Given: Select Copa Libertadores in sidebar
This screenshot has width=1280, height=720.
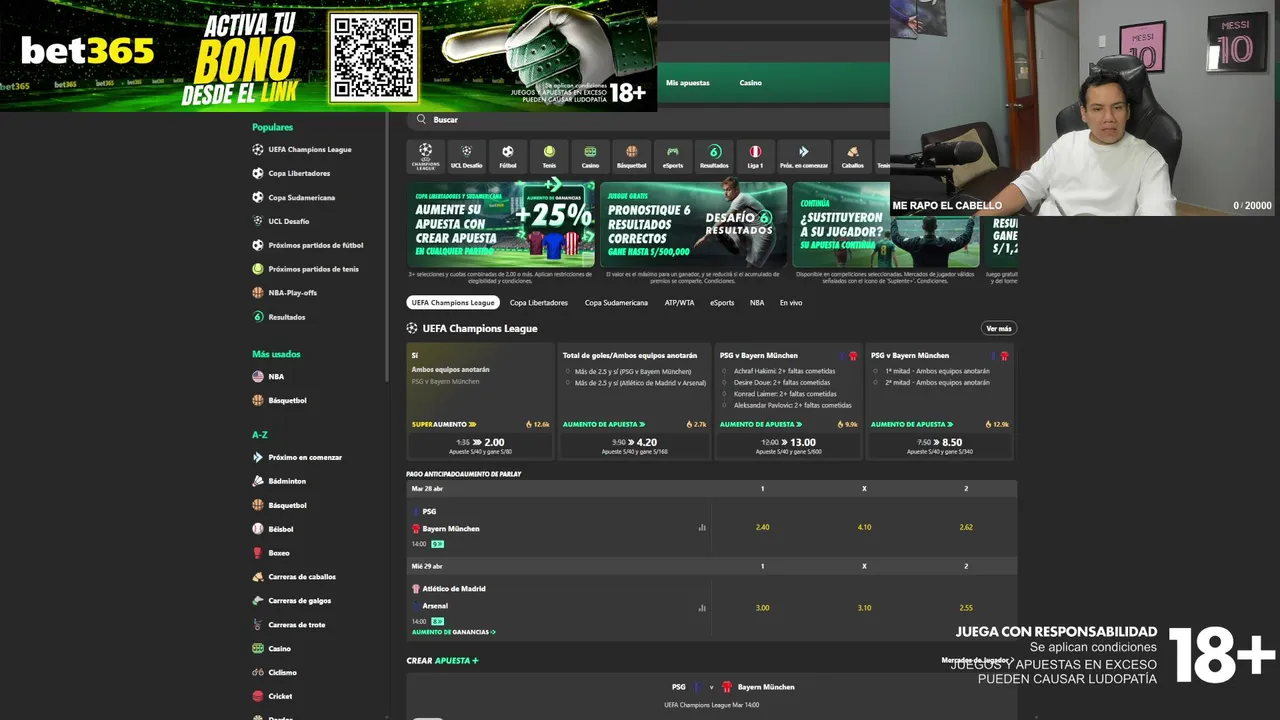Looking at the screenshot, I should (x=298, y=174).
